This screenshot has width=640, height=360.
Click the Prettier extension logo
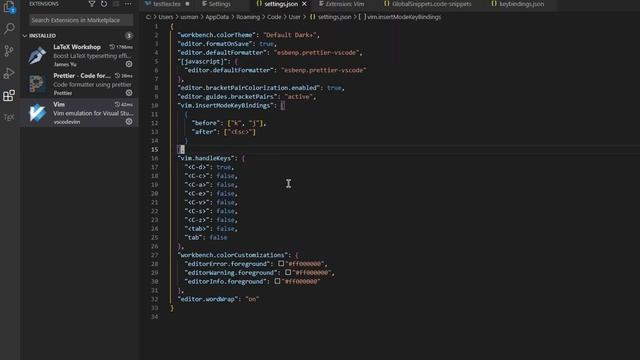[x=37, y=84]
